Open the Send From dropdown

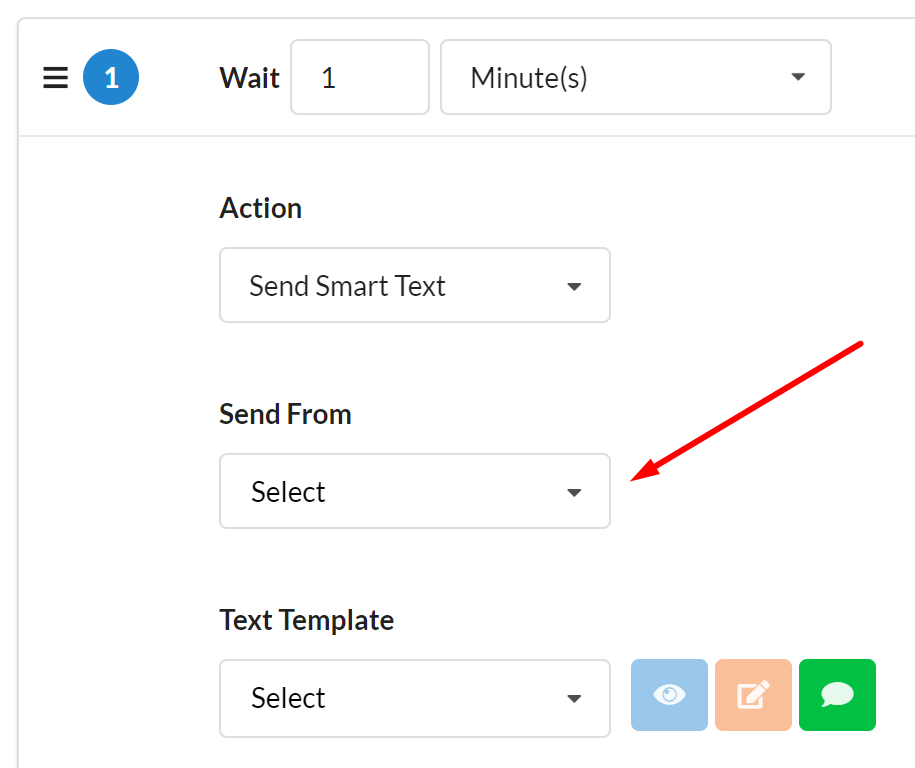click(x=414, y=492)
